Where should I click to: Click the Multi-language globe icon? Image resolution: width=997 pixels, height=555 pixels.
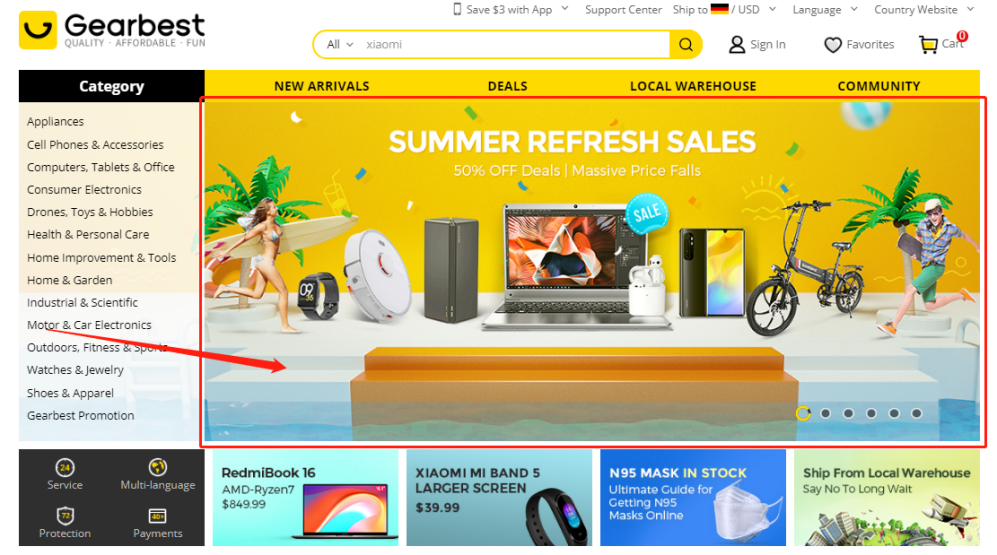(158, 467)
